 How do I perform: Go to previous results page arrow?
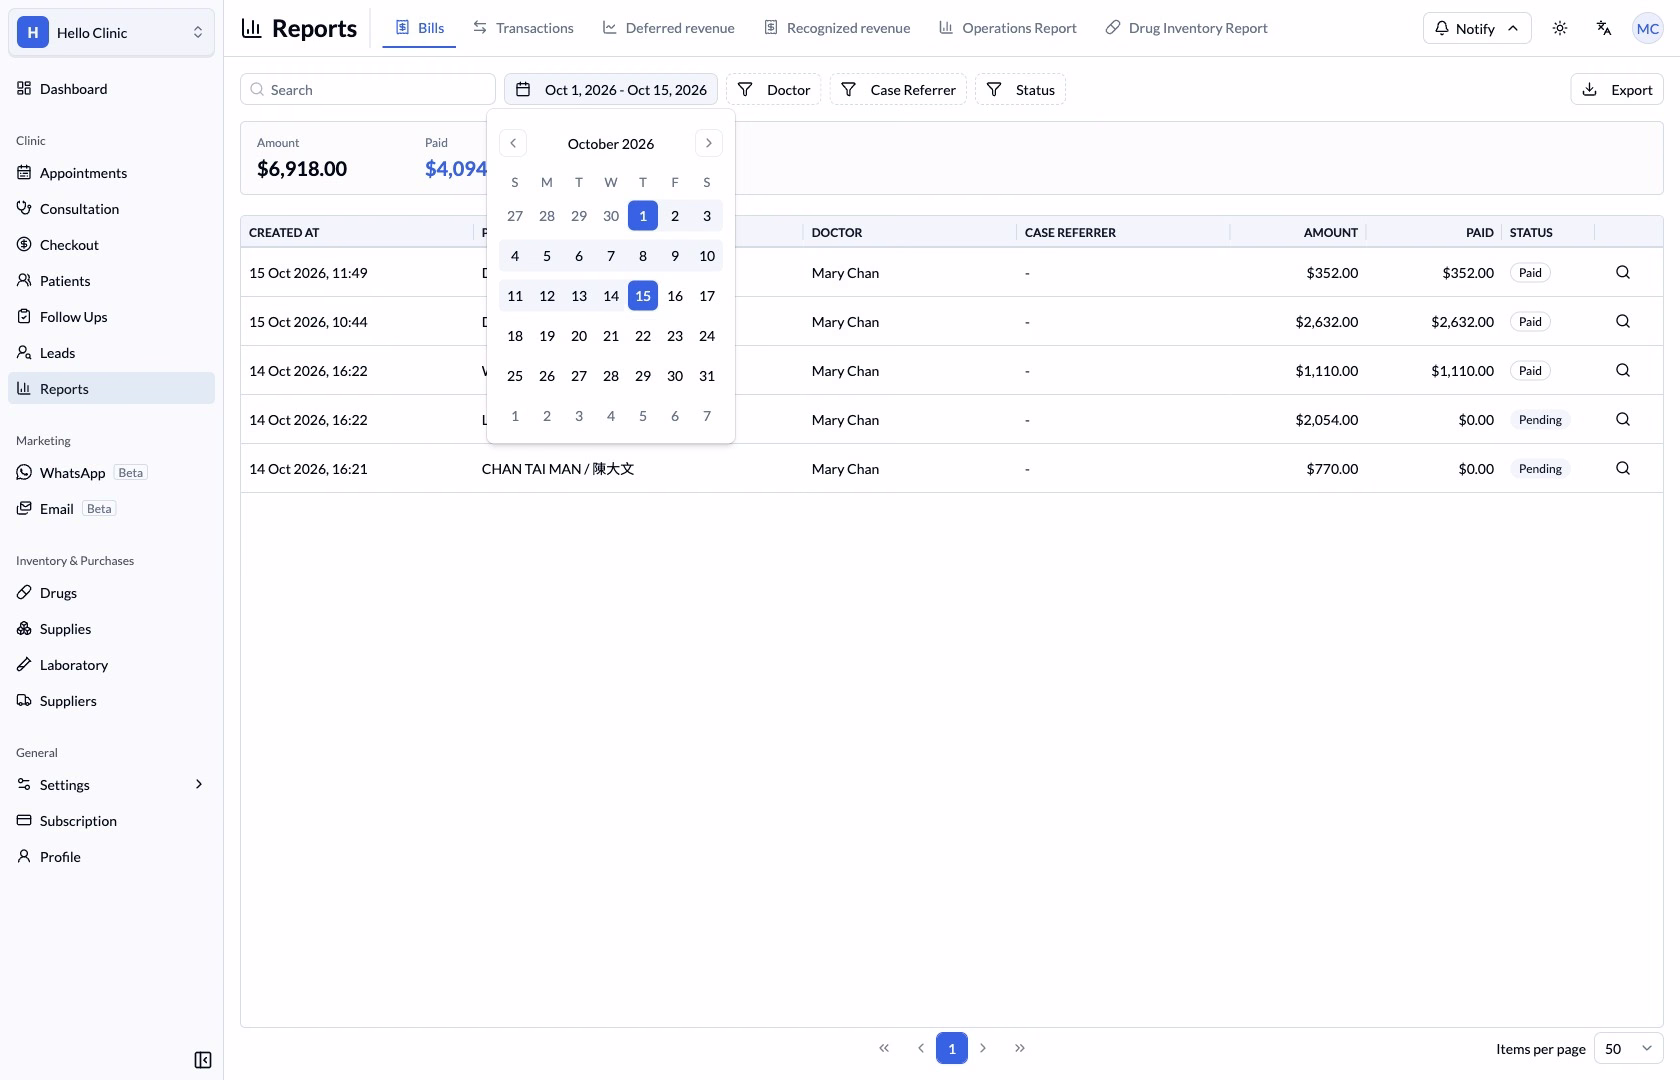(x=920, y=1048)
